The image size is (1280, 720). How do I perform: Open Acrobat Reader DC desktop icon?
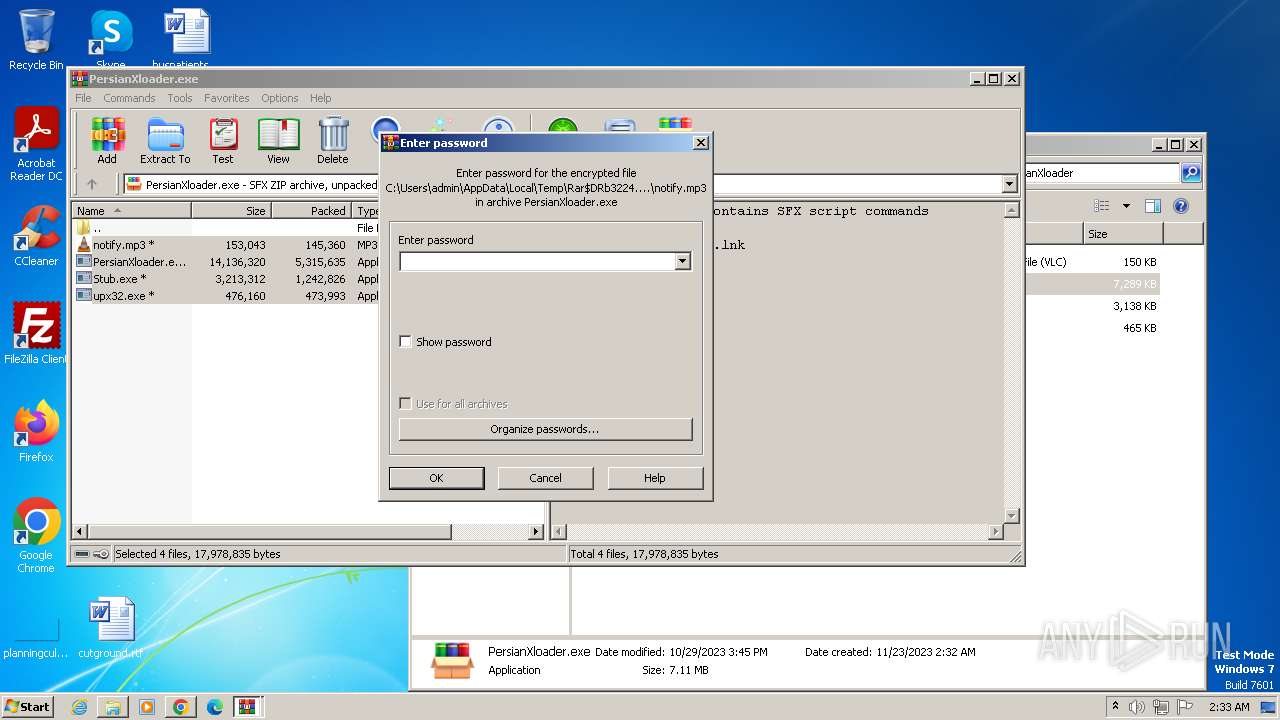point(36,145)
